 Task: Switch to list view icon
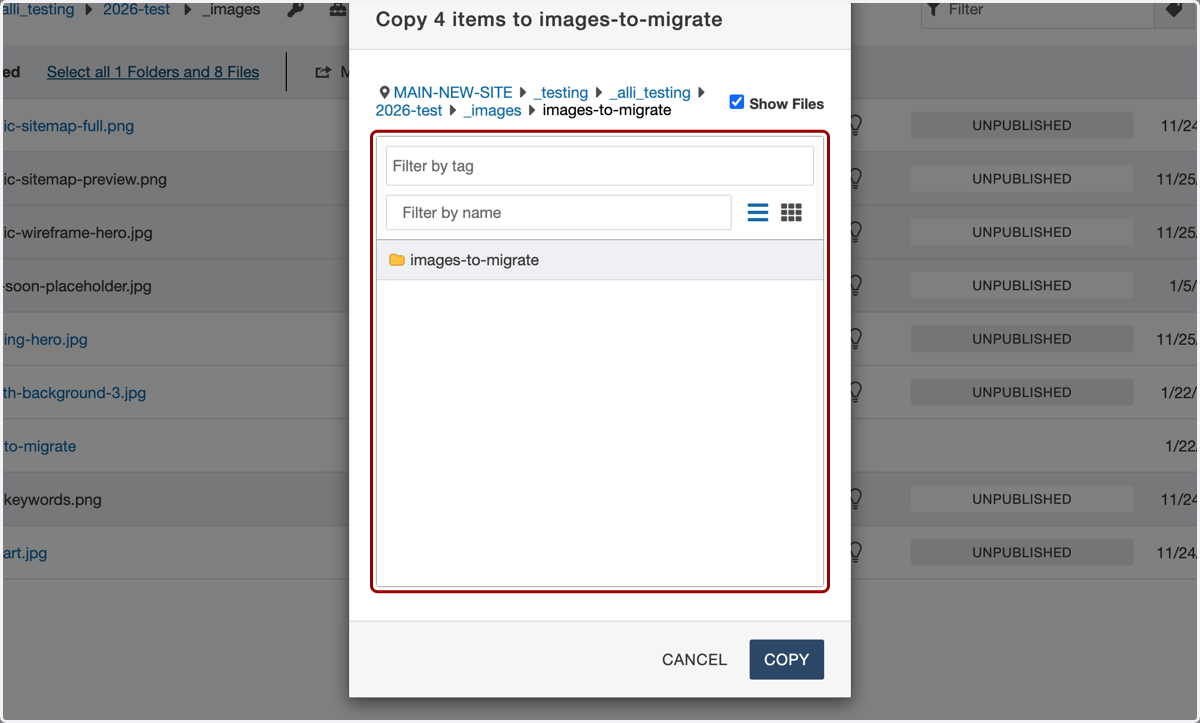(x=758, y=212)
